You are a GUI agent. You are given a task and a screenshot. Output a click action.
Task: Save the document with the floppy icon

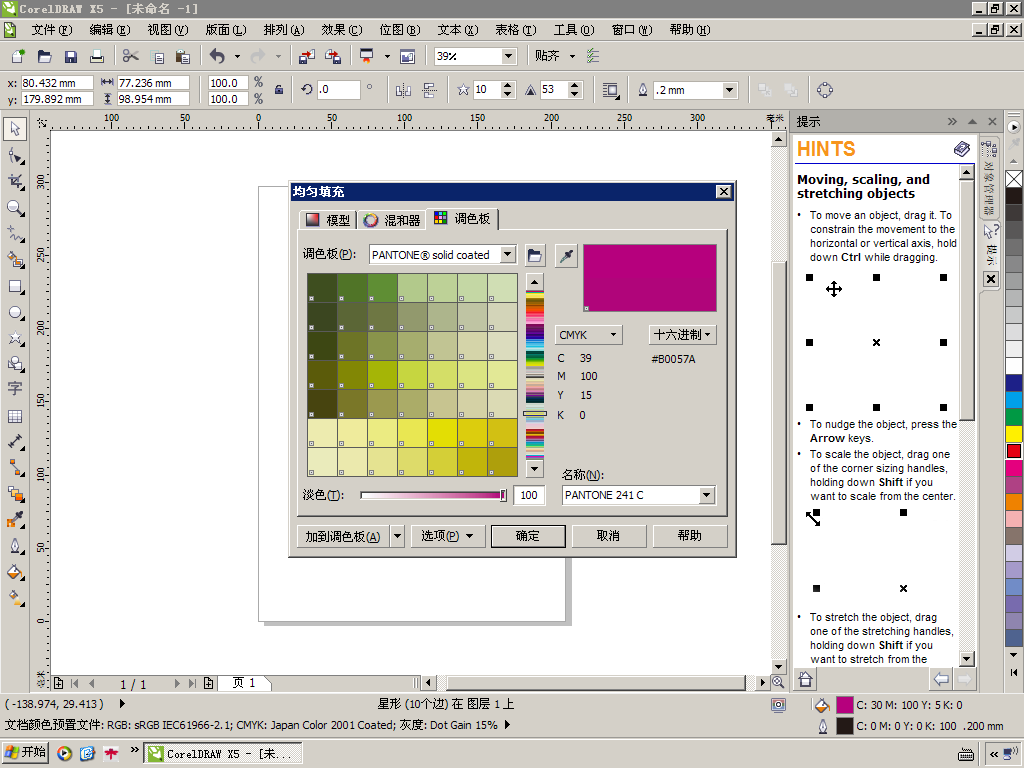pos(71,56)
